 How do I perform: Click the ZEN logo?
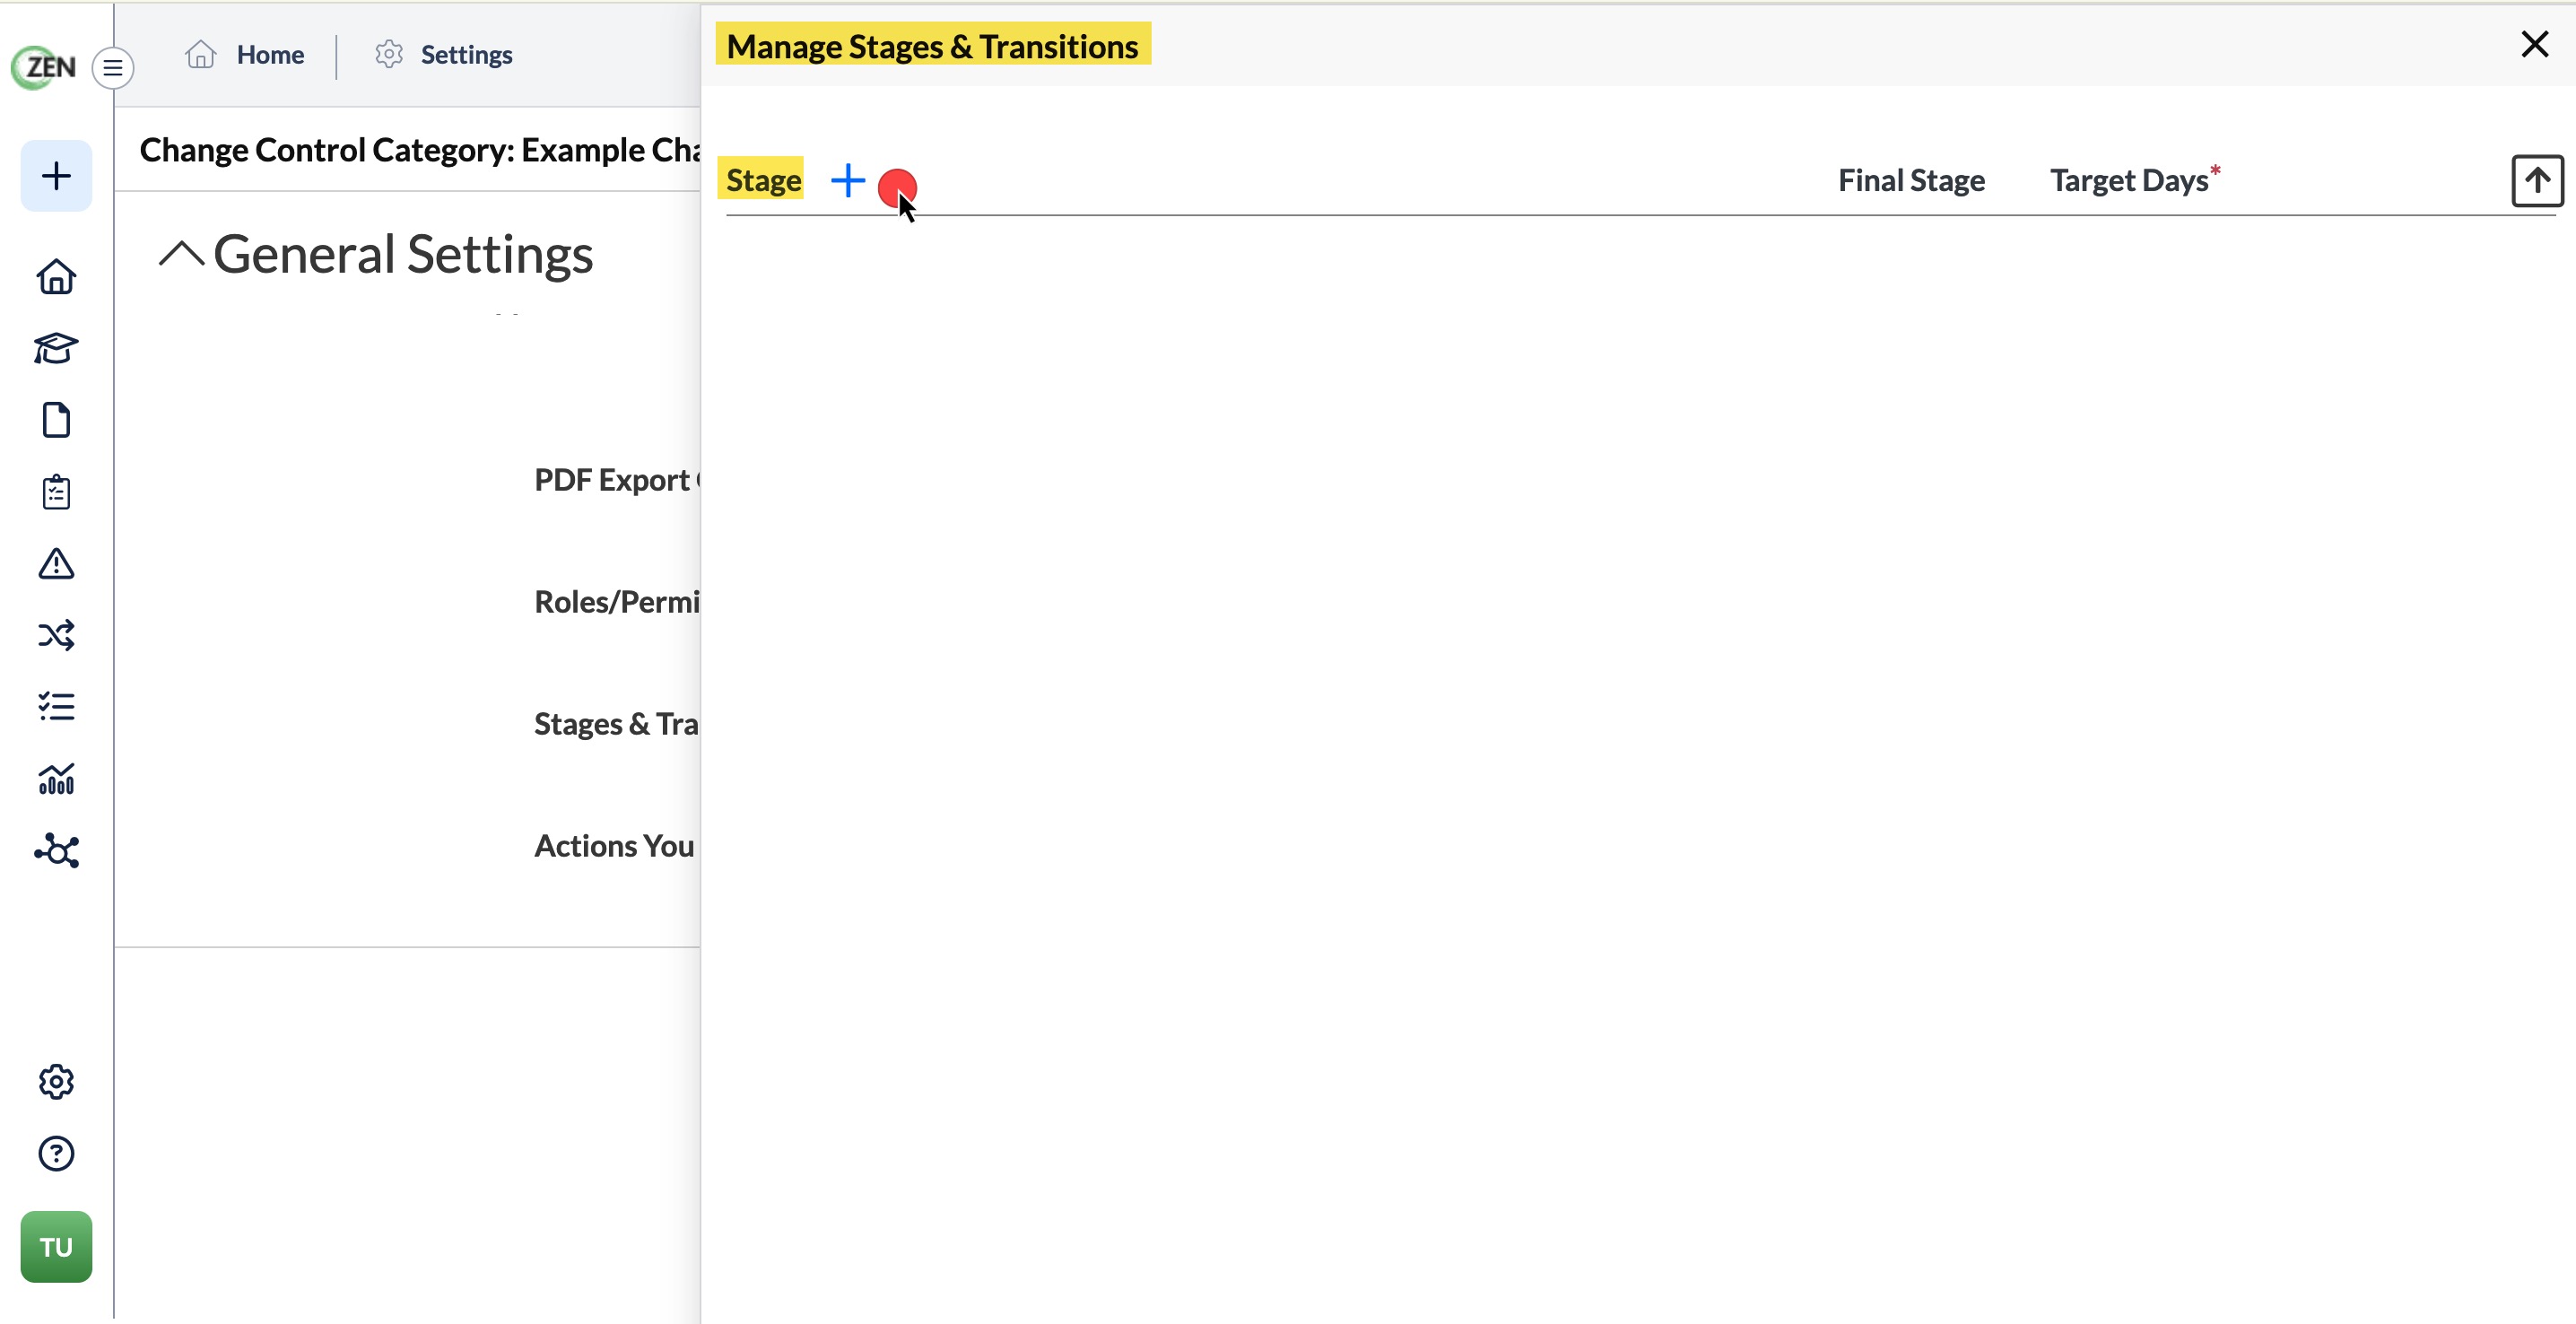pos(43,67)
